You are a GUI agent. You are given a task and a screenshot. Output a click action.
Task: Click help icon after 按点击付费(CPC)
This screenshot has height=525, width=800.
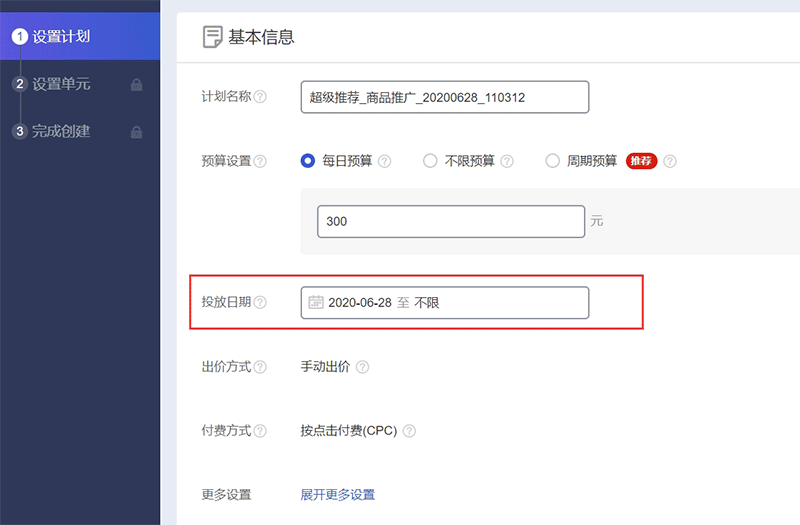point(408,431)
